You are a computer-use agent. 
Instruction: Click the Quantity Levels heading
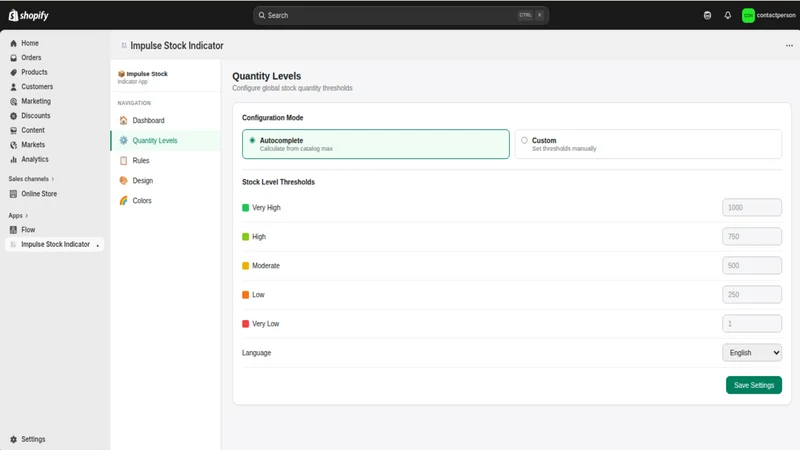[266, 76]
